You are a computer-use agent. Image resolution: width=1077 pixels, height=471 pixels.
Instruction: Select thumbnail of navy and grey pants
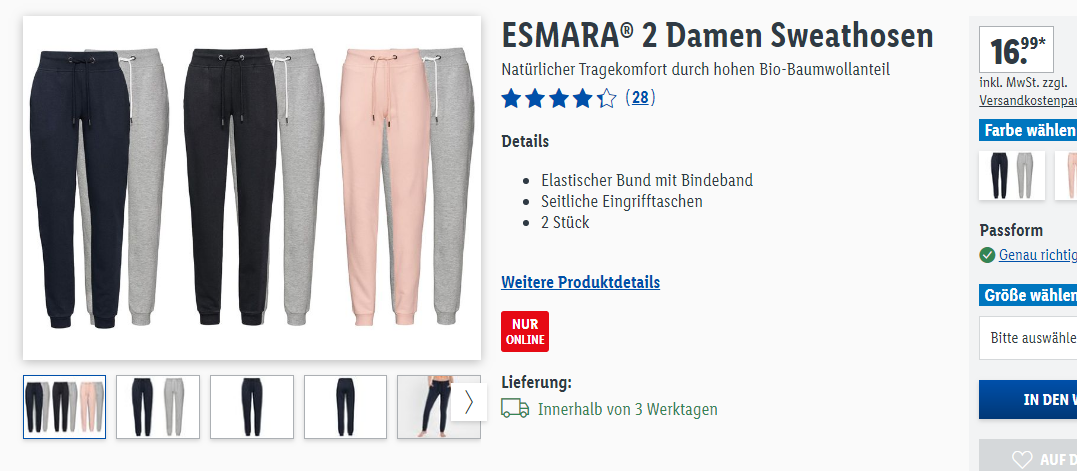click(x=158, y=406)
